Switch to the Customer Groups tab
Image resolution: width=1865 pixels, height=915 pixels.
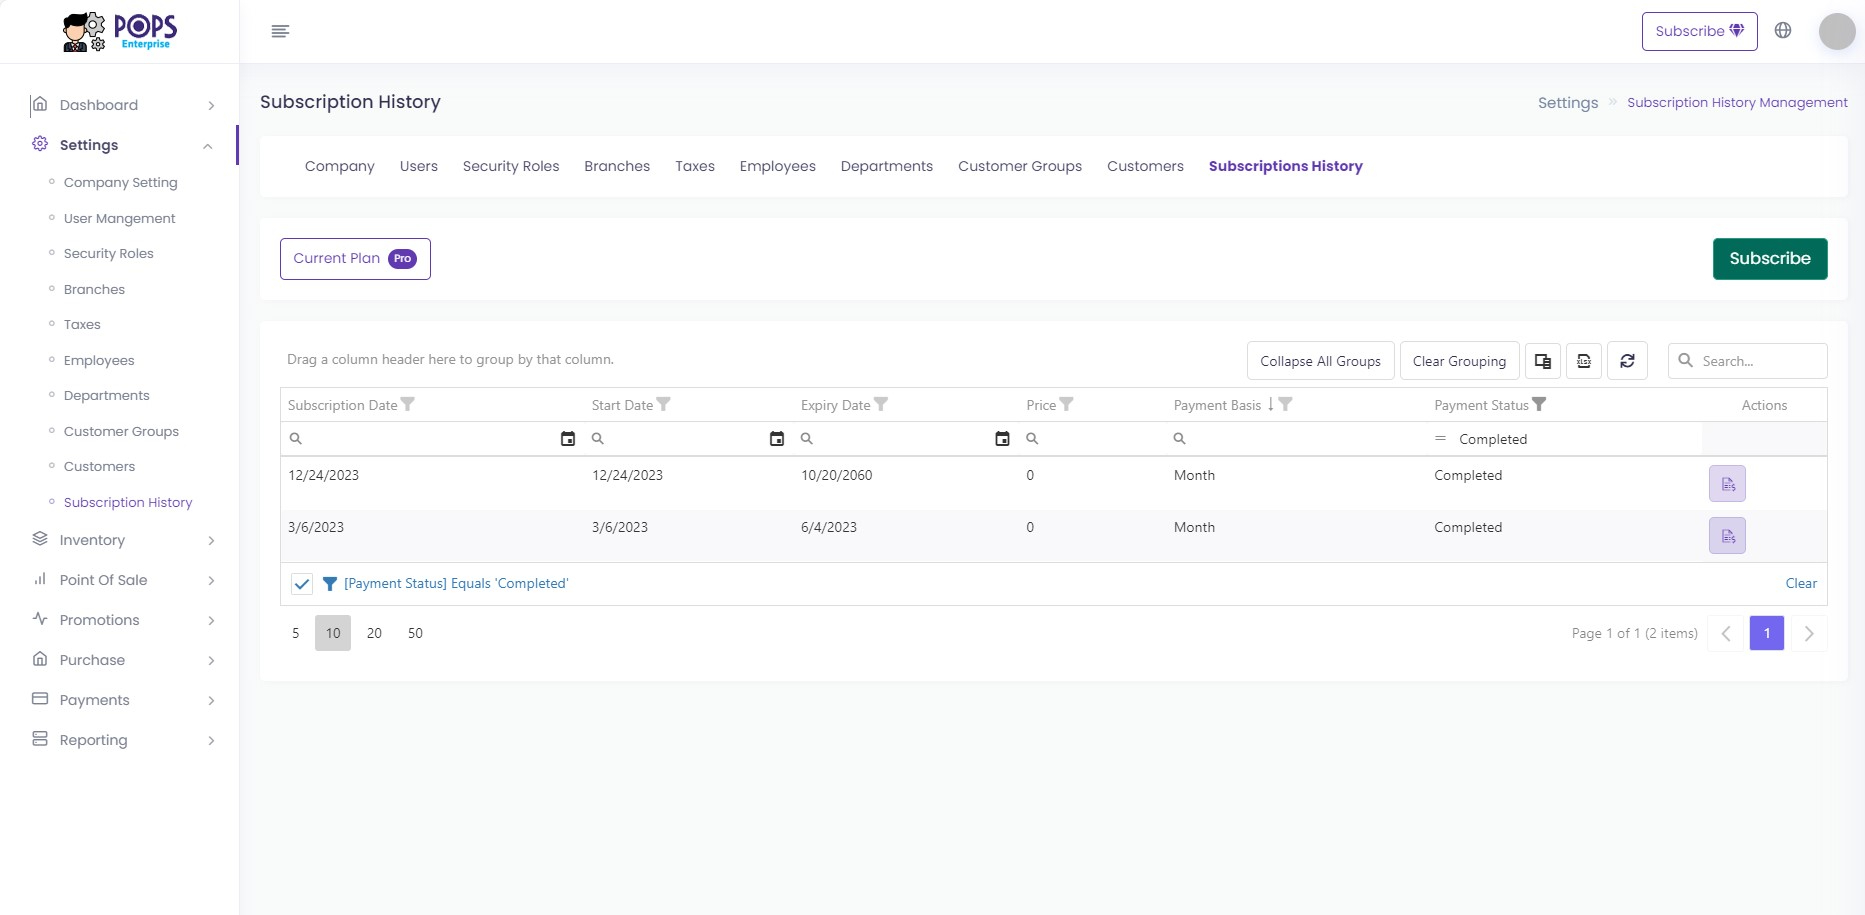1019,166
